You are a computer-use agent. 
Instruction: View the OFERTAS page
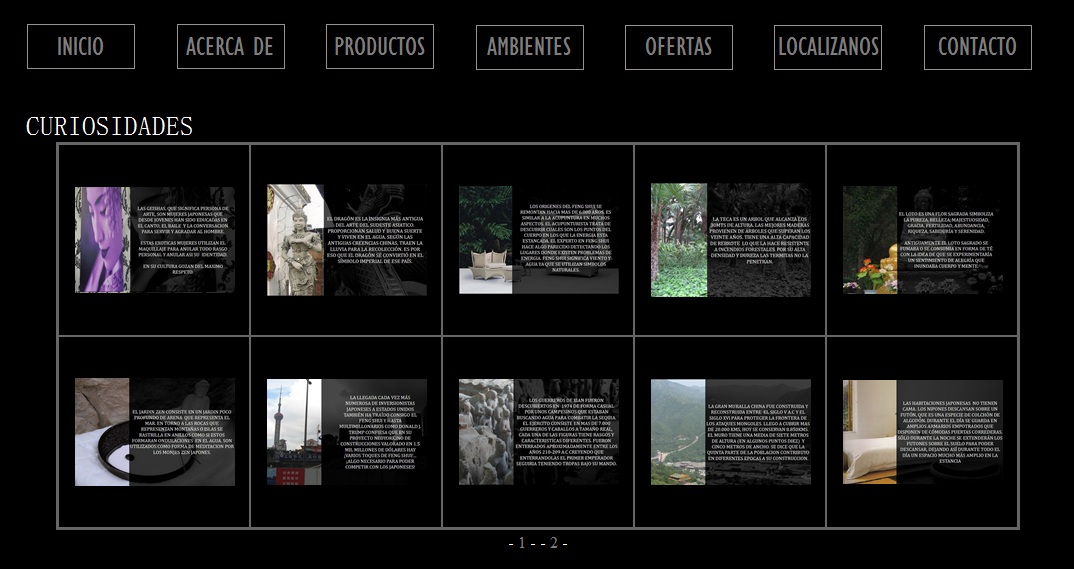(678, 47)
